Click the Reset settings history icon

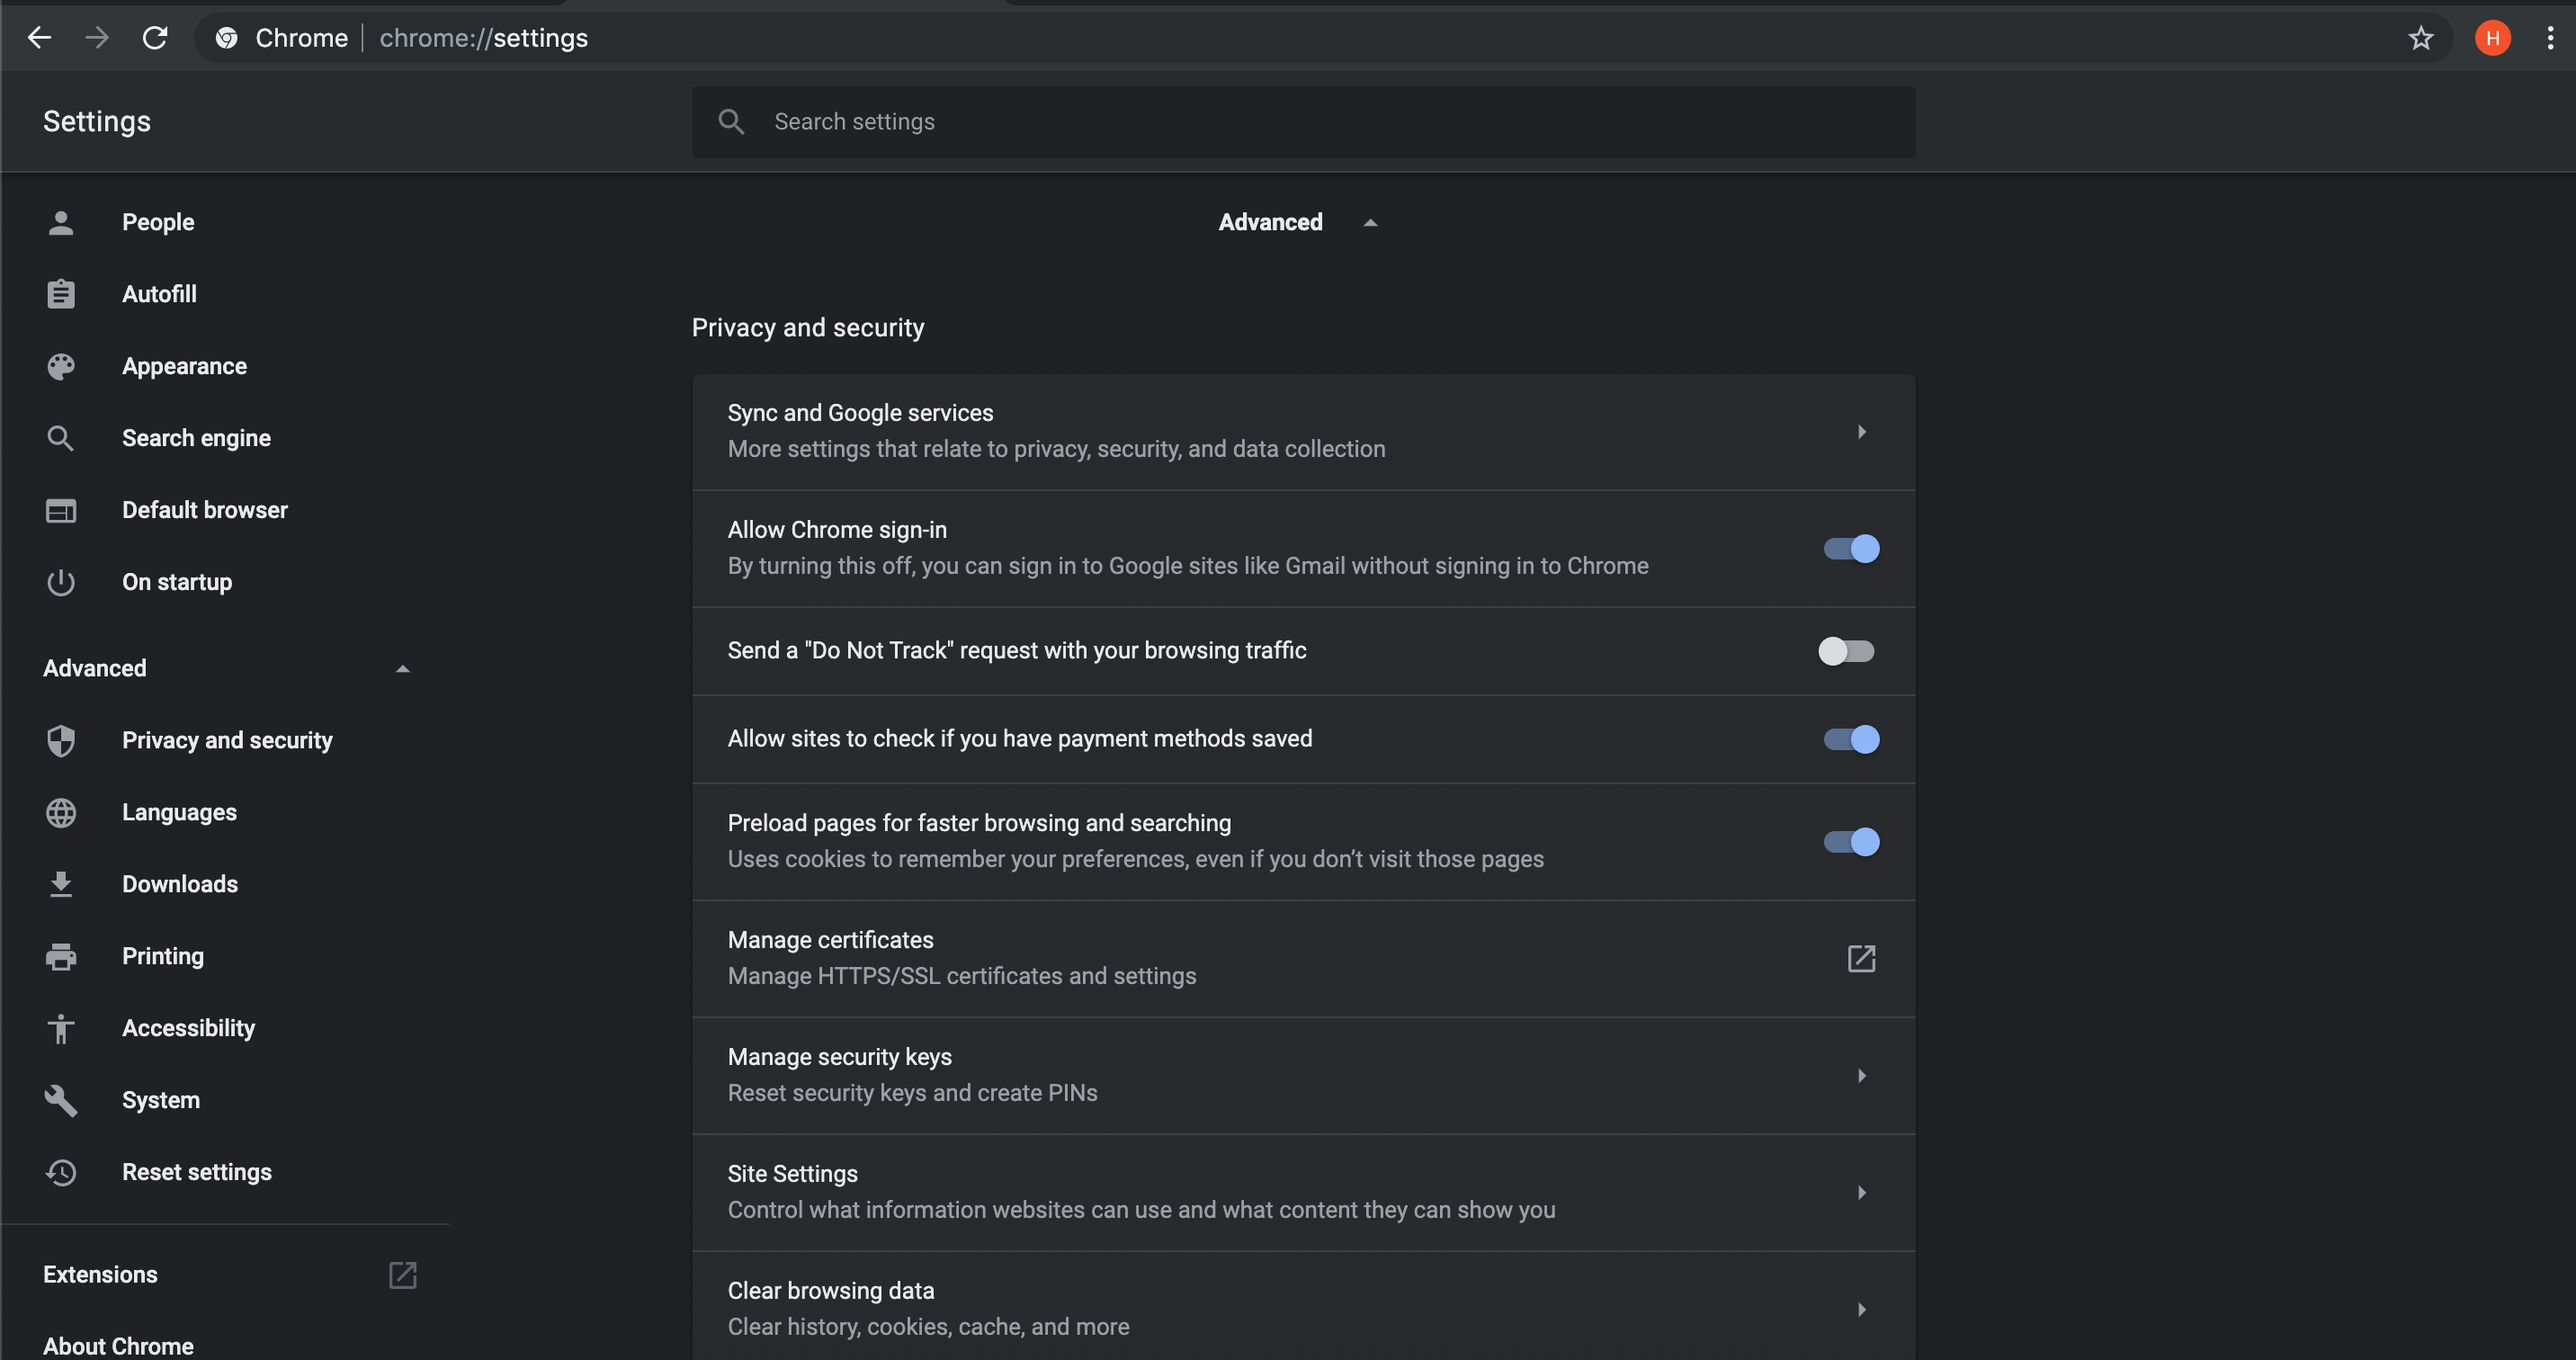coord(61,1172)
